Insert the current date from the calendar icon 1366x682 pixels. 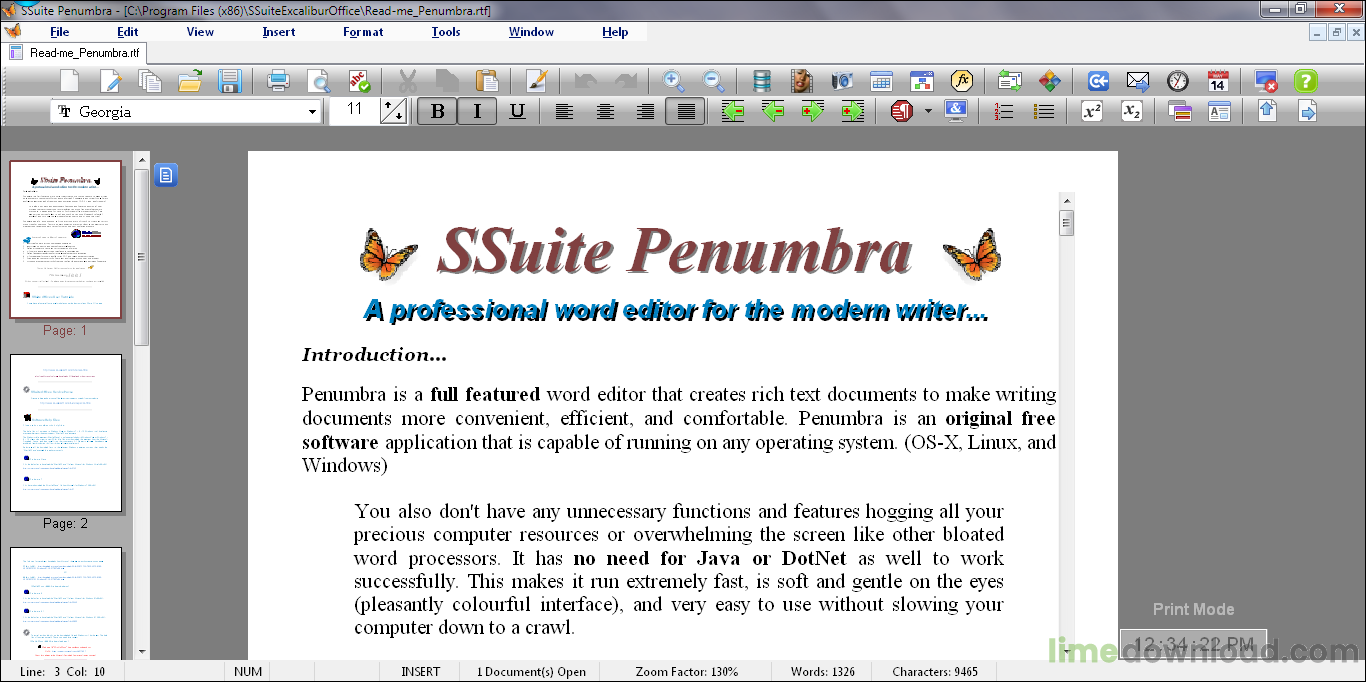[1218, 81]
